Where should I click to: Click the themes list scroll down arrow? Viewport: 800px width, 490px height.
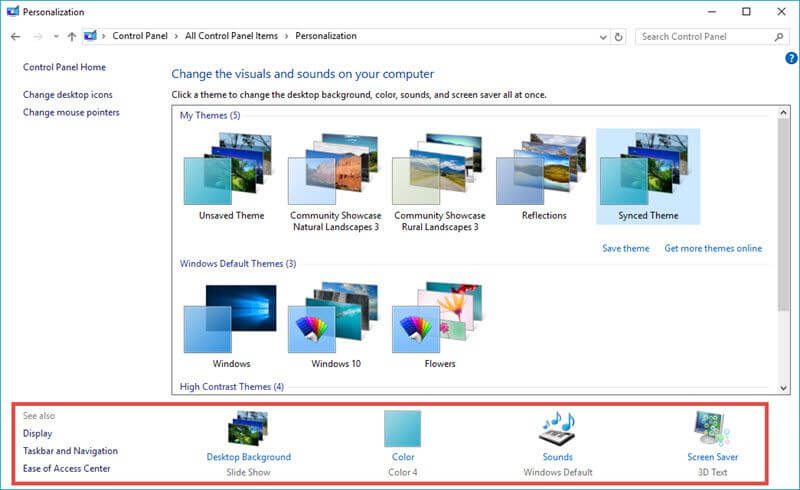coord(783,388)
